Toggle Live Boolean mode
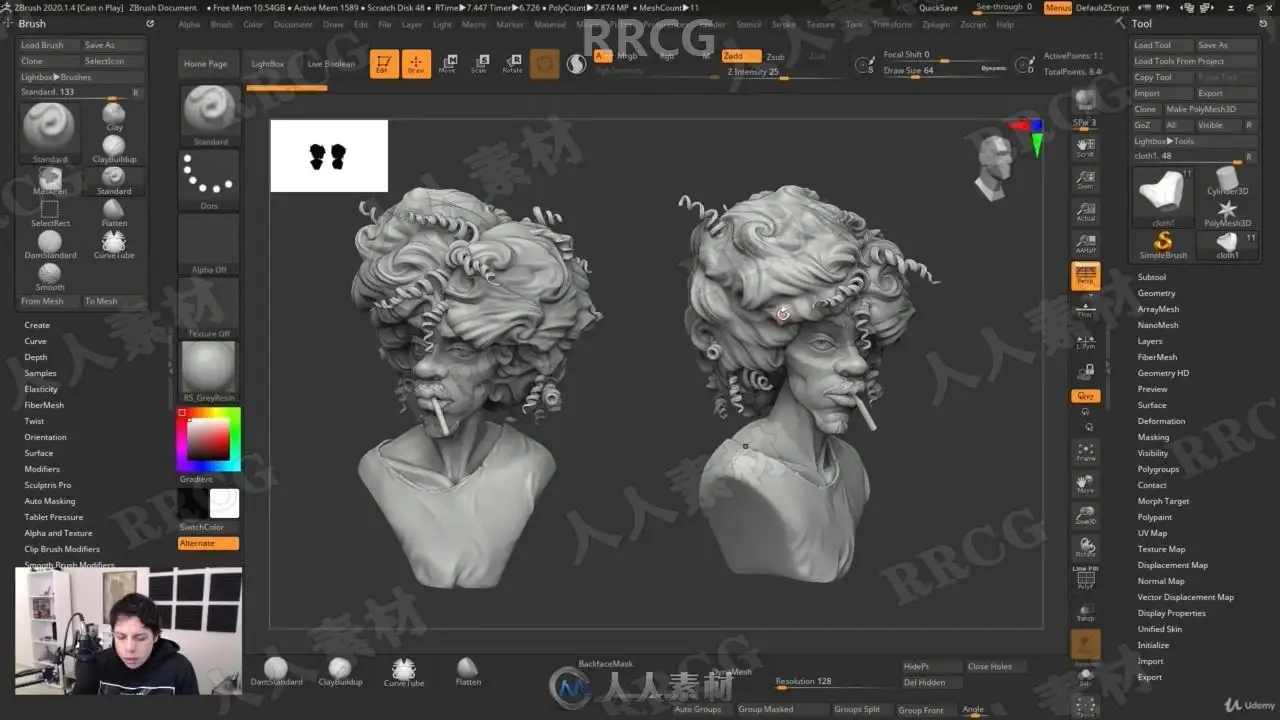Screen dimensions: 1280x720 point(331,64)
